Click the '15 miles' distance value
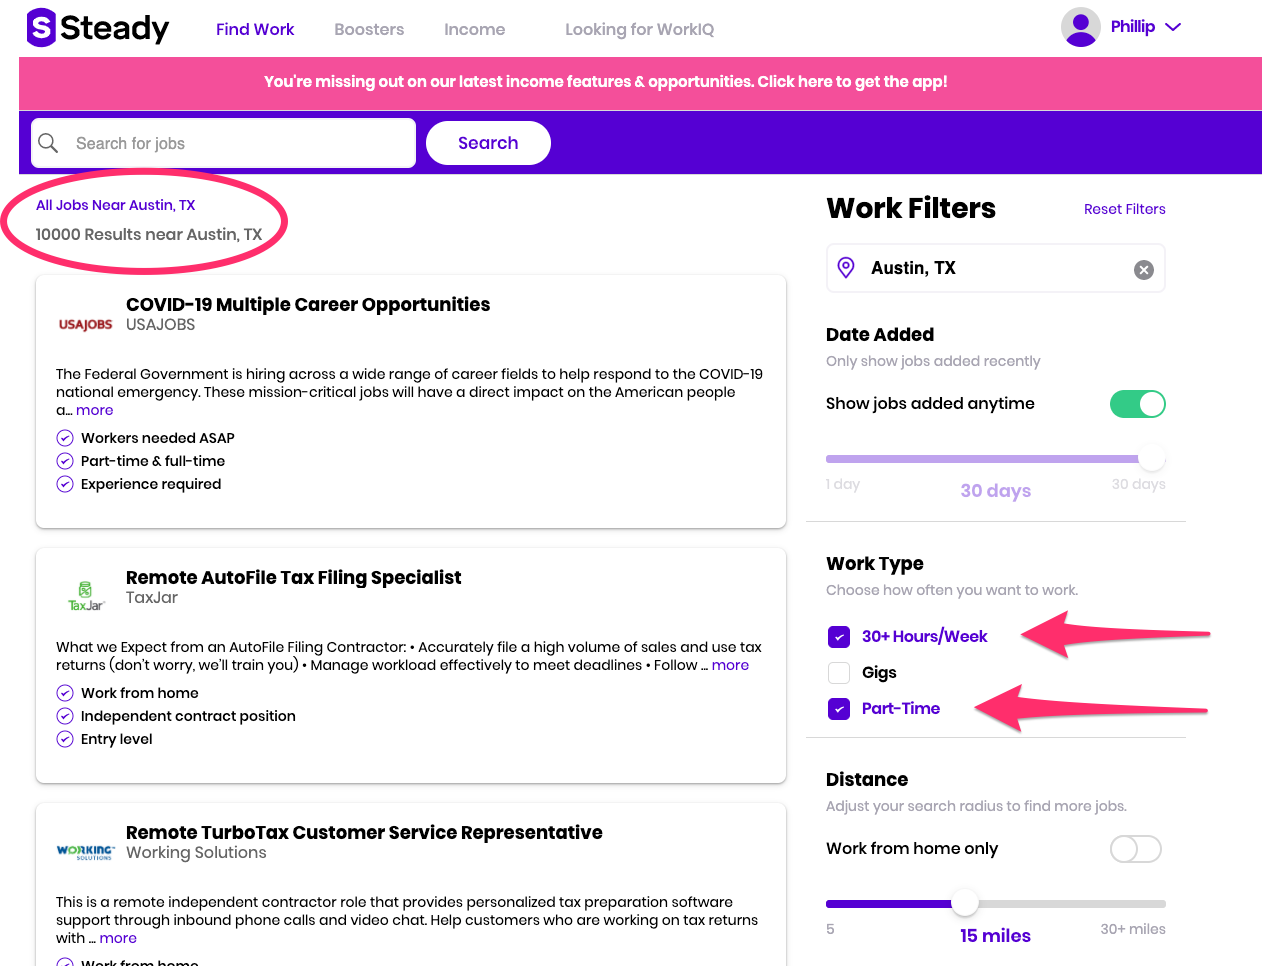This screenshot has height=966, width=1262. pos(995,936)
